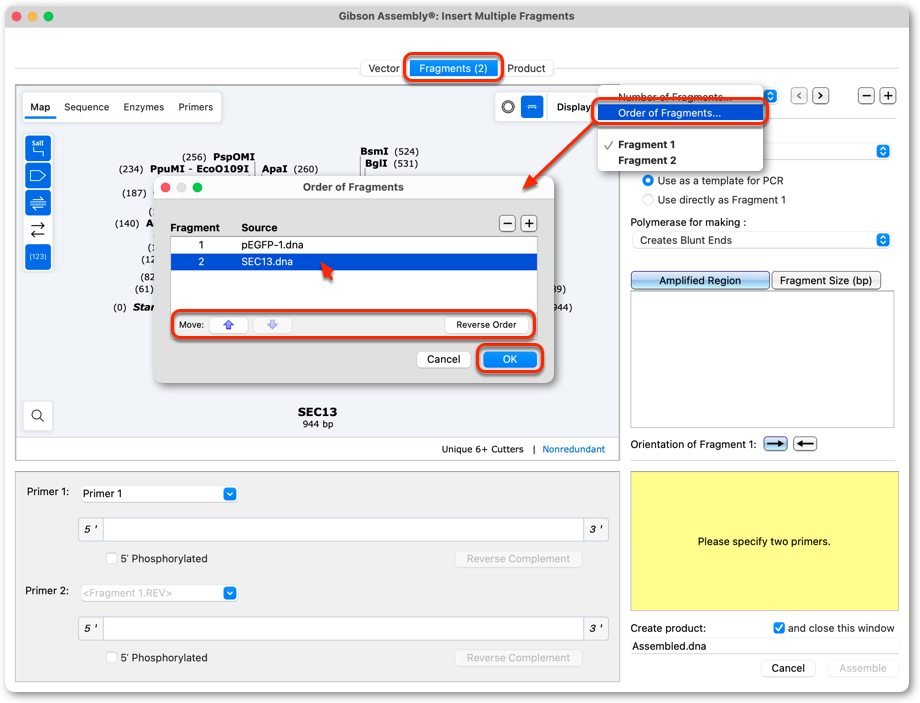This screenshot has height=703, width=920.
Task: Confirm the fragment order with OK
Action: 509,359
